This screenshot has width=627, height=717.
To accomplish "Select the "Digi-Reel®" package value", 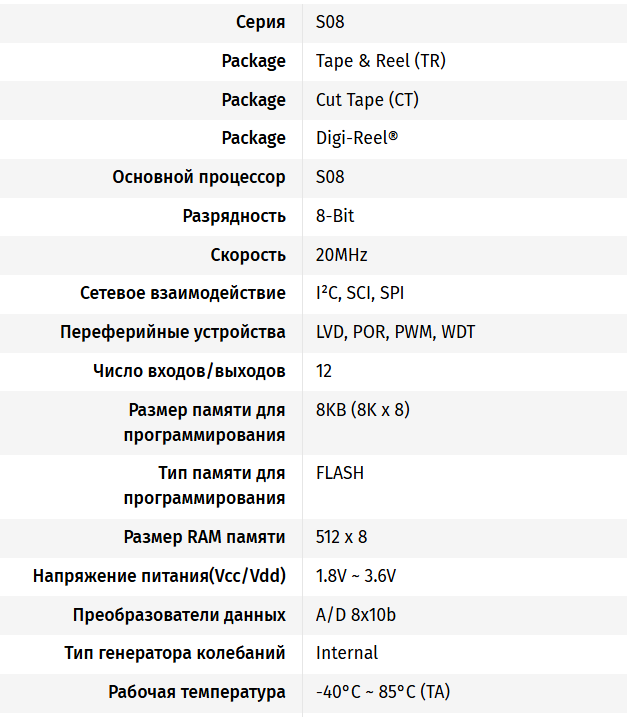I will click(x=356, y=138).
